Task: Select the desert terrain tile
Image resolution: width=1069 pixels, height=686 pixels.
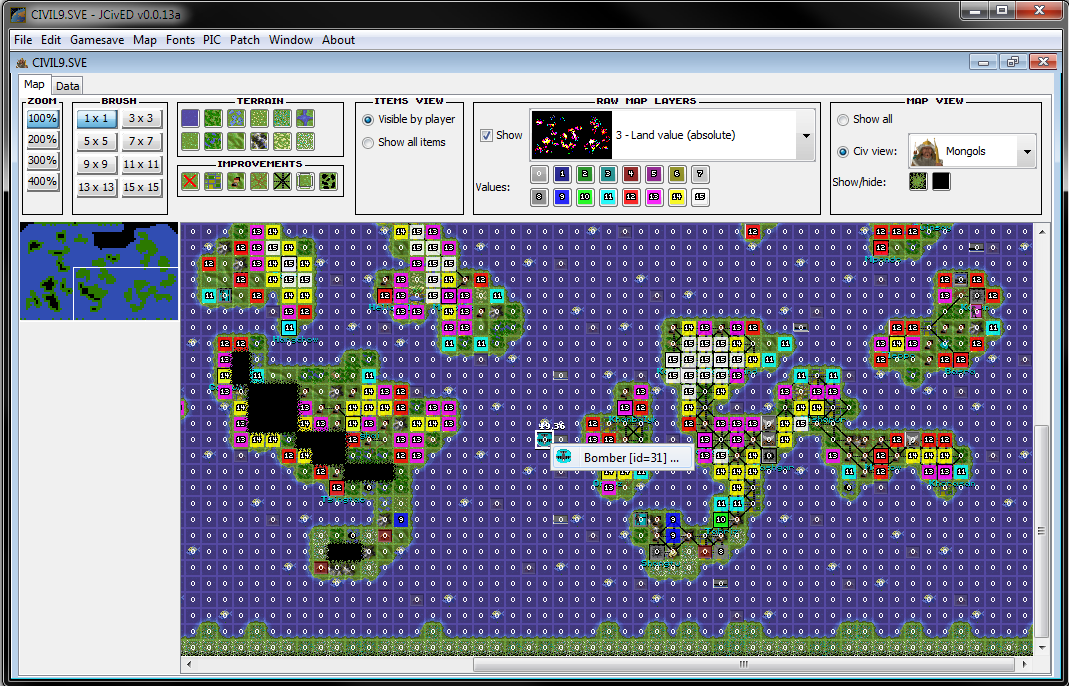Action: pyautogui.click(x=282, y=141)
